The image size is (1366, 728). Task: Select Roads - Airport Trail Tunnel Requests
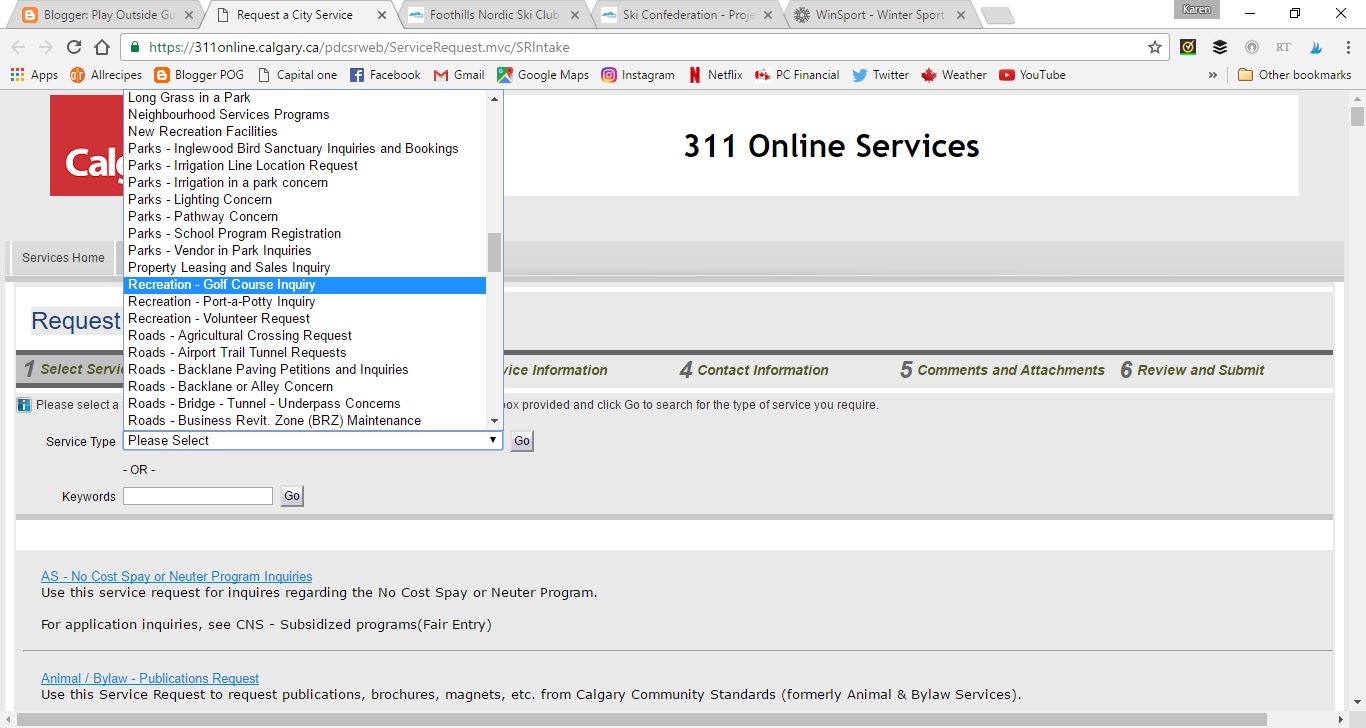click(305, 353)
